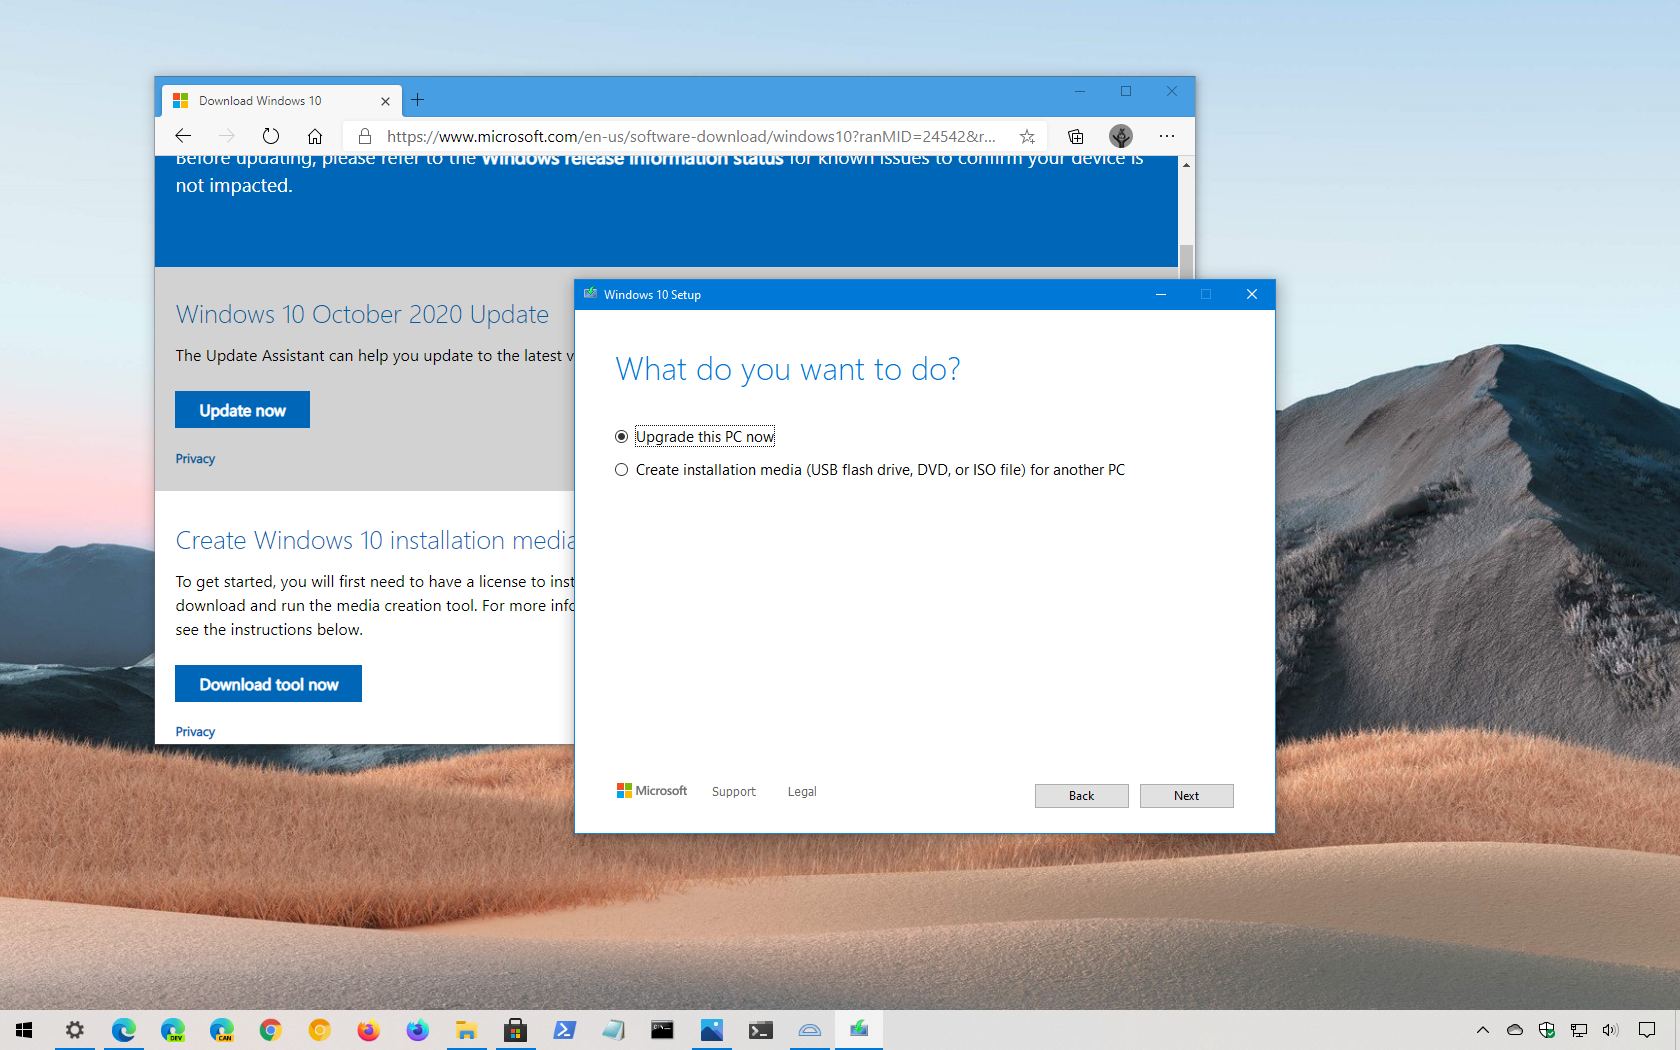
Task: Click the Download tool now button
Action: coord(268,684)
